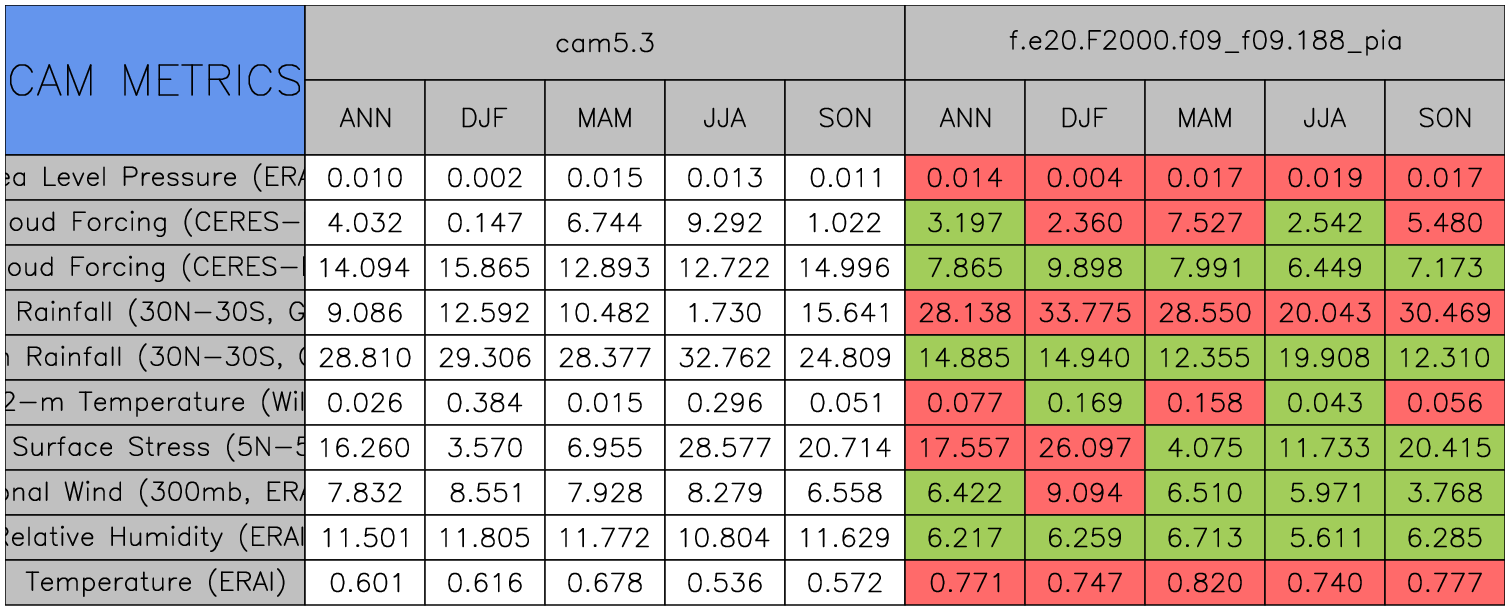Select the cell showing 28.577
1510x611 pixels.
[725, 447]
